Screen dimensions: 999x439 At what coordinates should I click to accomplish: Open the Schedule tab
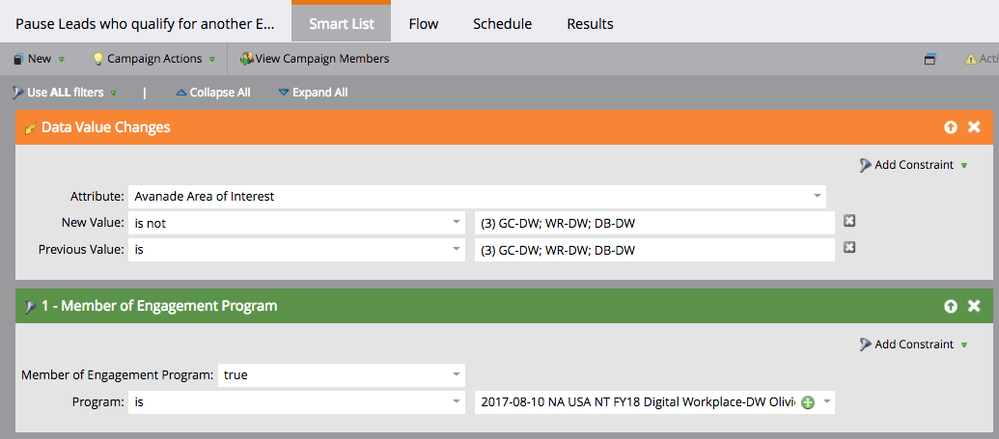point(502,24)
